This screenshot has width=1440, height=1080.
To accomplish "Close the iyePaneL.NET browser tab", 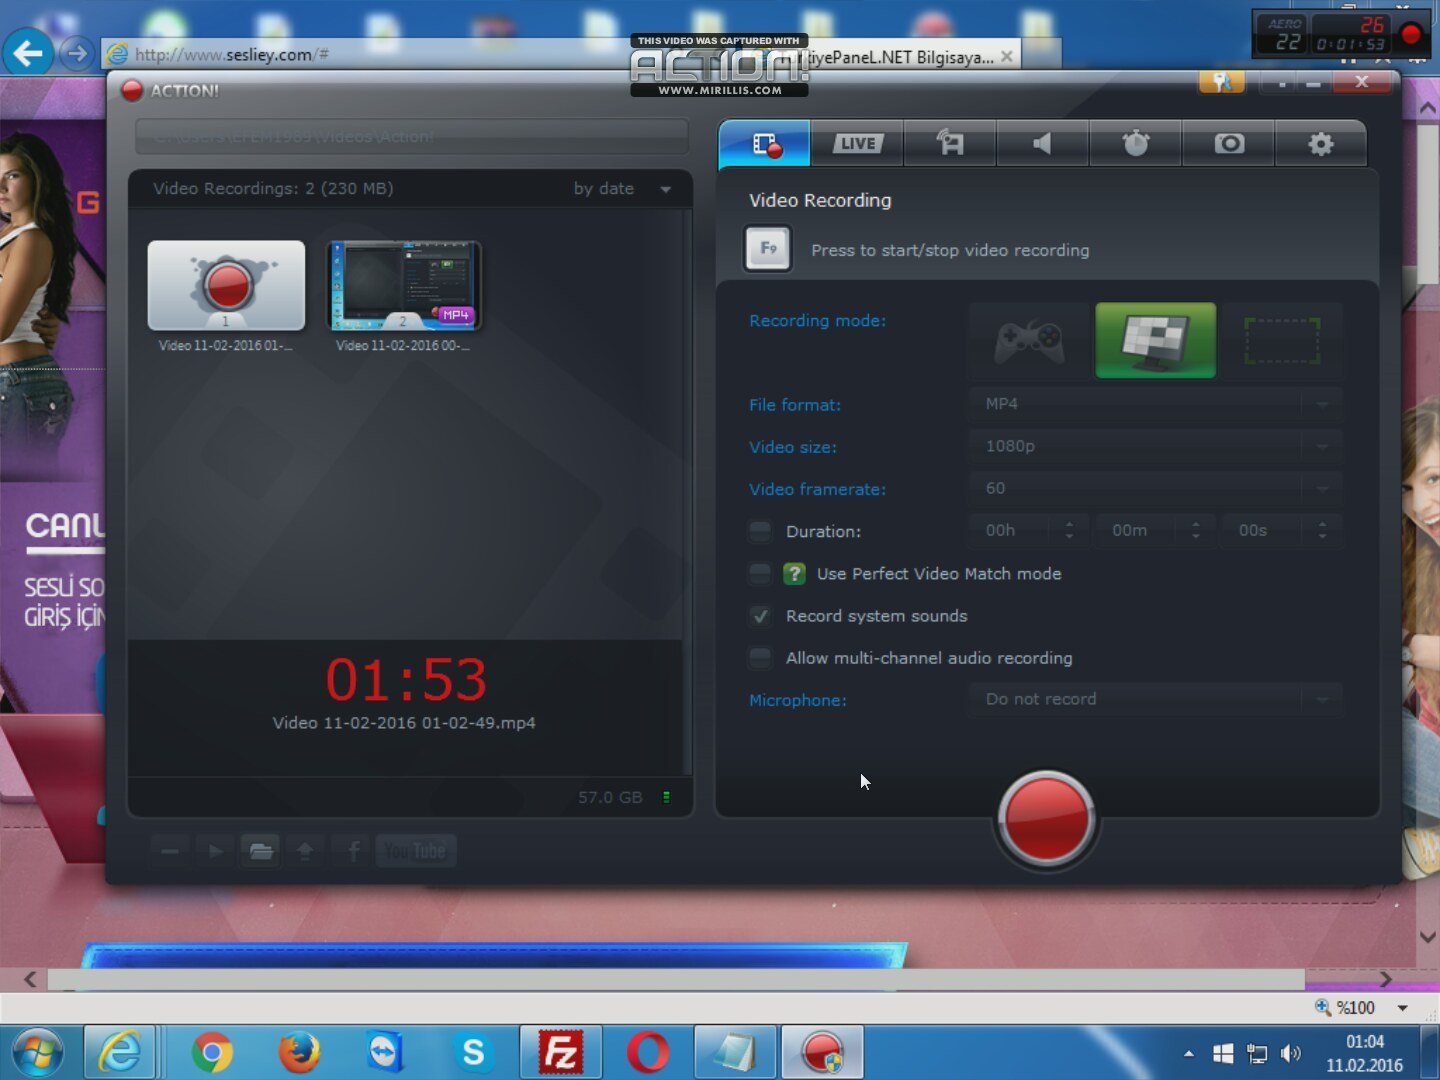I will [1007, 56].
